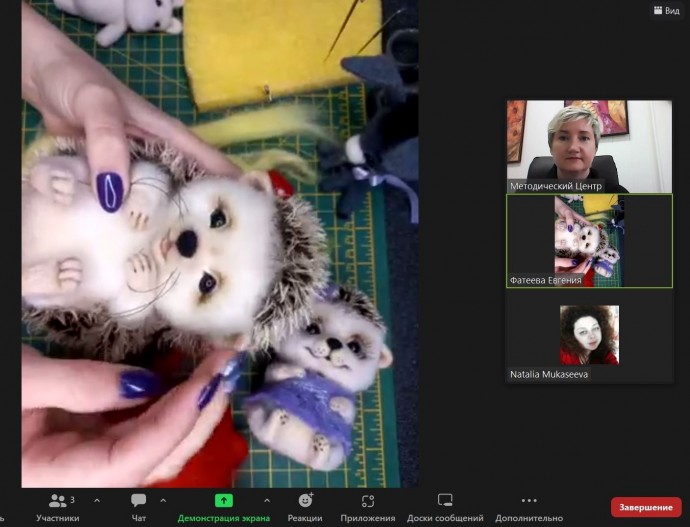Expand the arrow next to Чат

pyautogui.click(x=163, y=500)
